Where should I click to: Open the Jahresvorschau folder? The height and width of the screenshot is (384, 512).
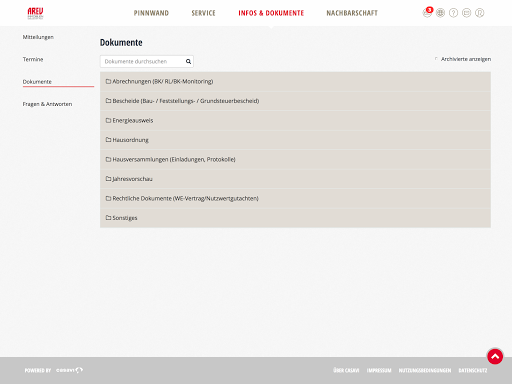[x=295, y=179]
